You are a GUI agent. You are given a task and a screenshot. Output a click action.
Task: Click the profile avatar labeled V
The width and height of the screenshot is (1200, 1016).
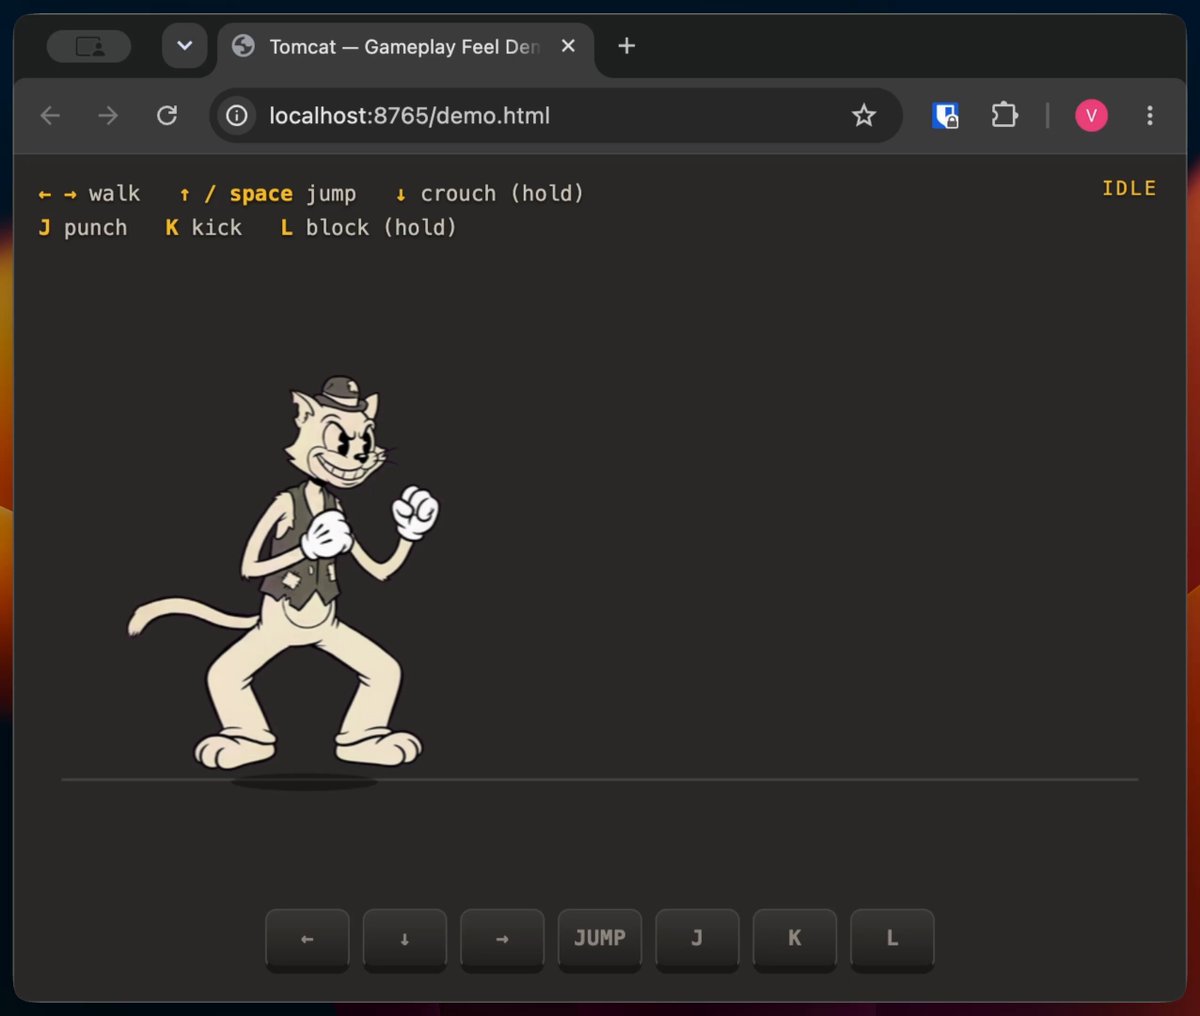point(1091,116)
